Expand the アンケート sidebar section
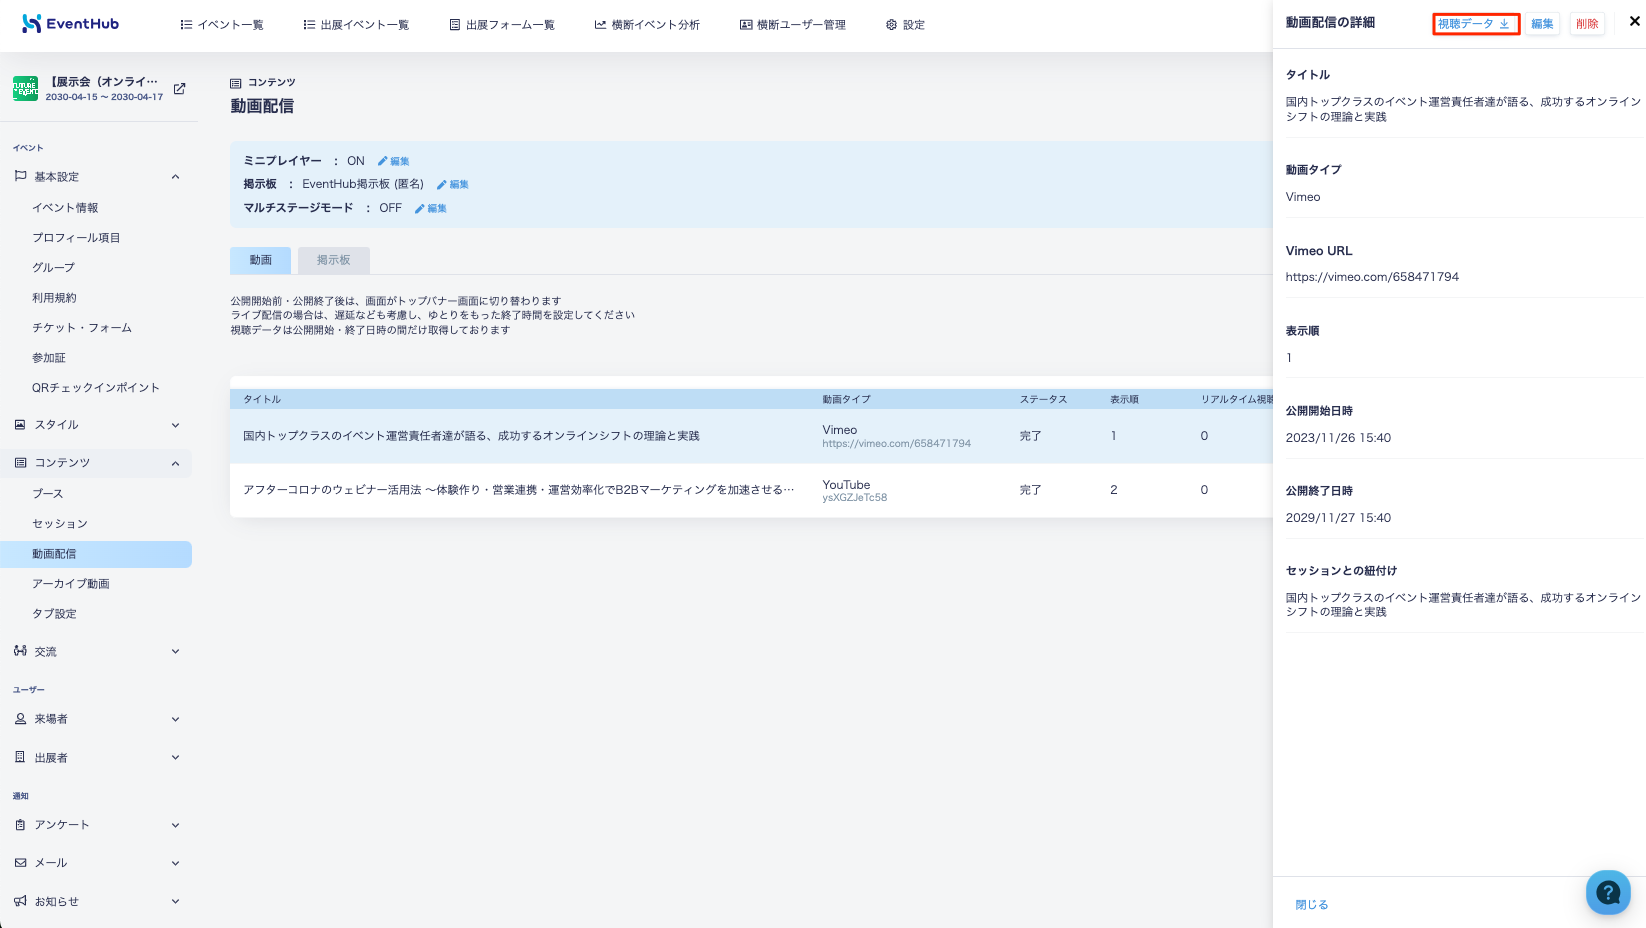This screenshot has width=1646, height=928. 96,825
